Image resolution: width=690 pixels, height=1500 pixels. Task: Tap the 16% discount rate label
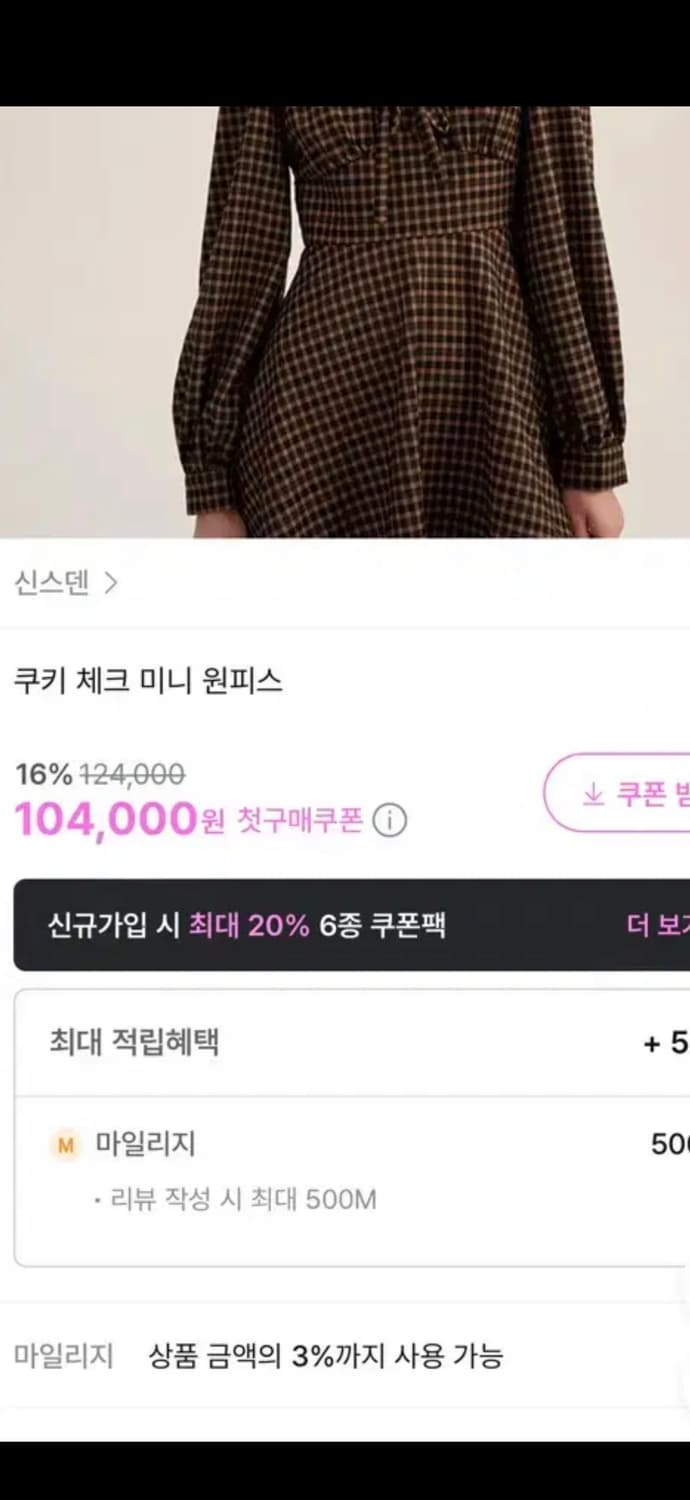click(x=40, y=773)
